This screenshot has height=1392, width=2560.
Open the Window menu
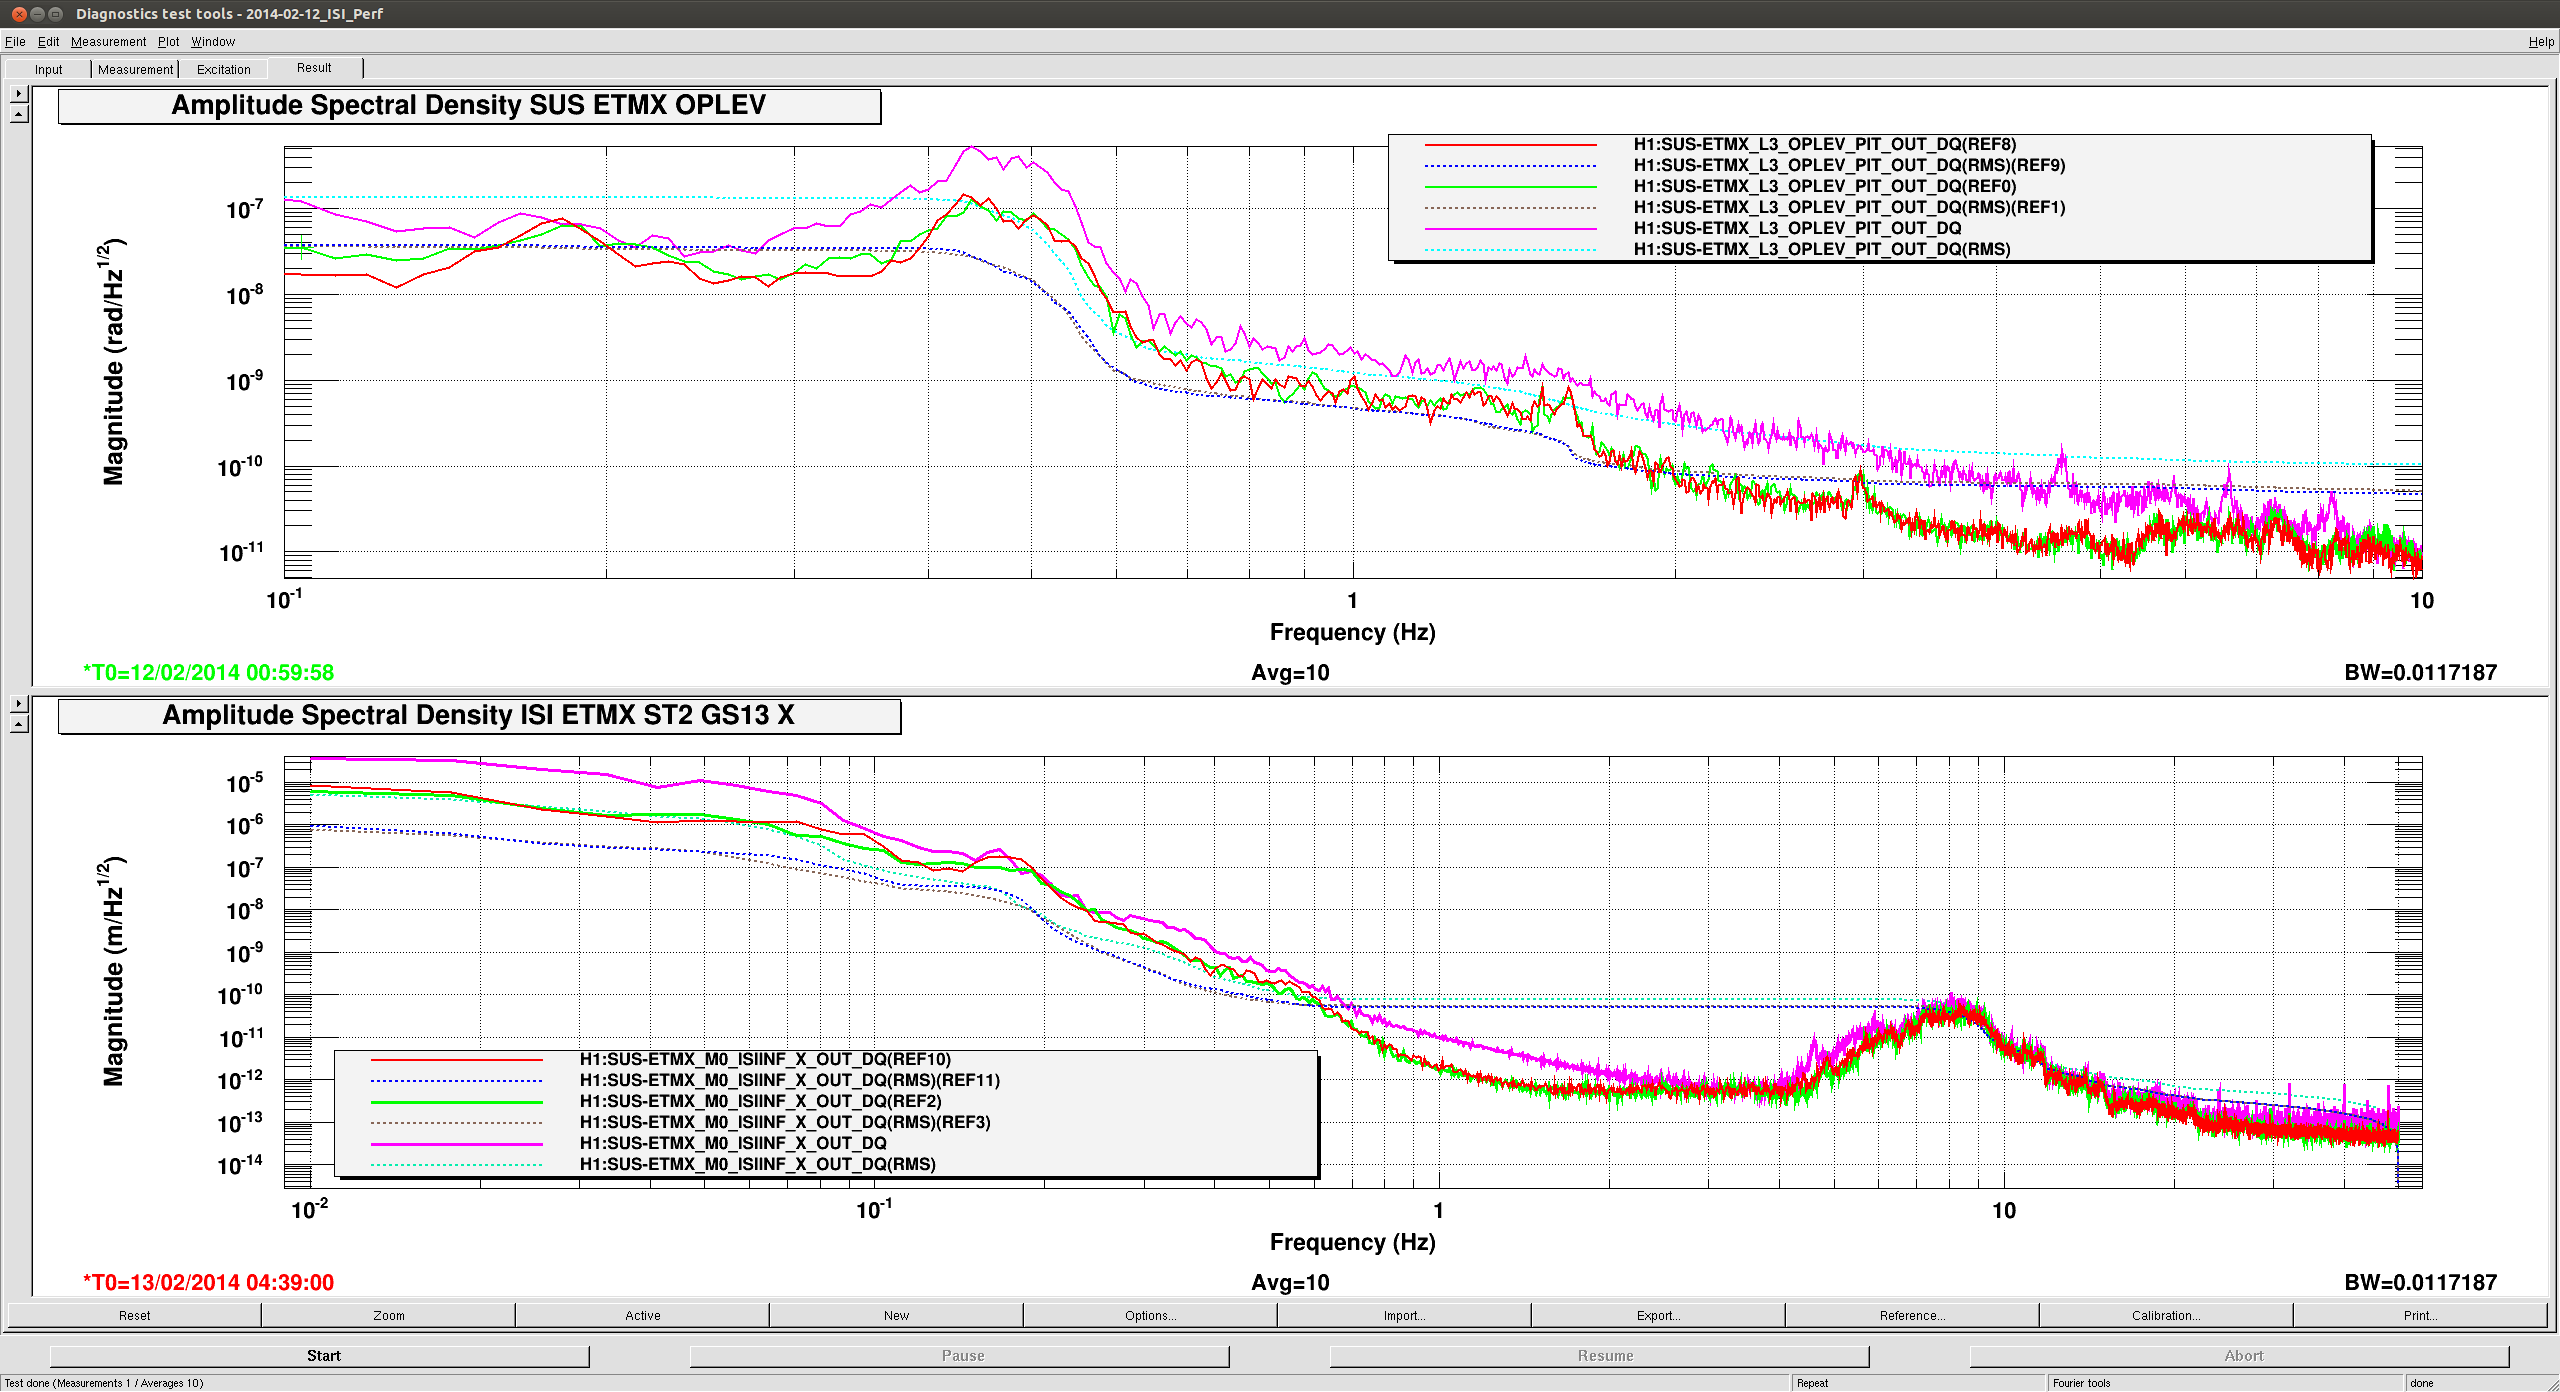tap(213, 41)
